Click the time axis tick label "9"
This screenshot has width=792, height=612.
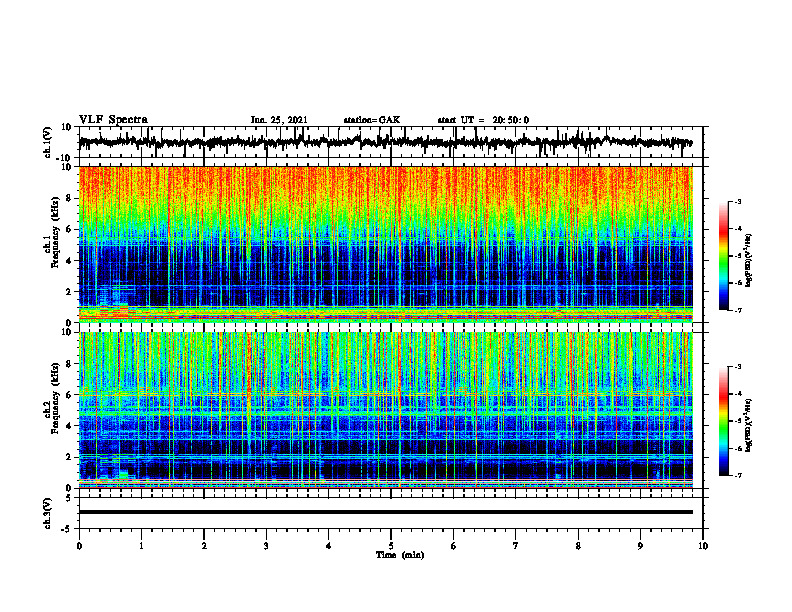640,546
